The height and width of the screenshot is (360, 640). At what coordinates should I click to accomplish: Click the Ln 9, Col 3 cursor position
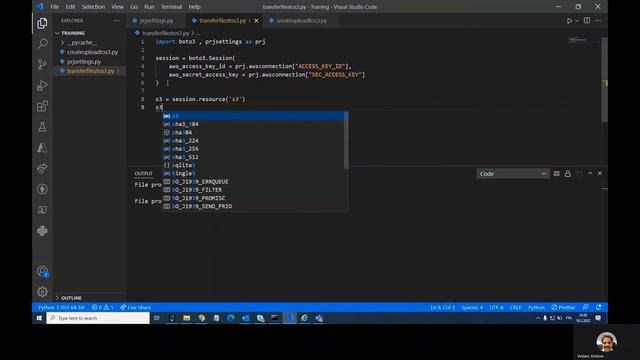pyautogui.click(x=442, y=307)
